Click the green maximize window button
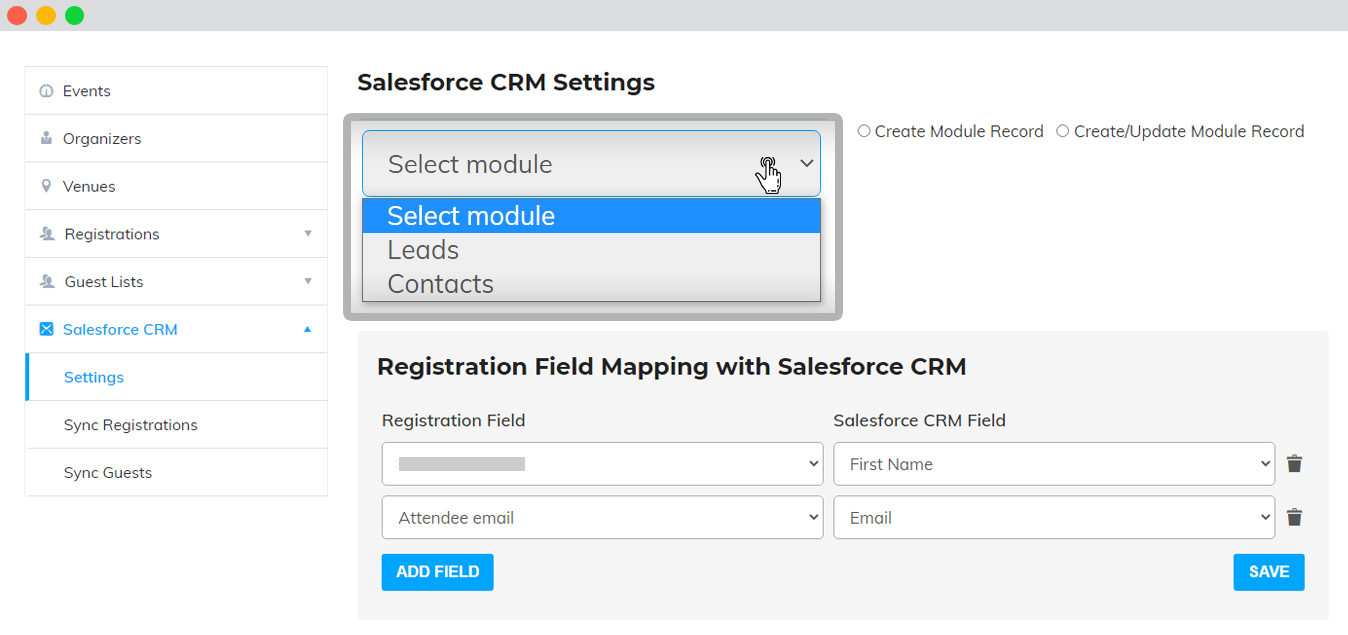Image resolution: width=1348 pixels, height=635 pixels. (x=75, y=15)
